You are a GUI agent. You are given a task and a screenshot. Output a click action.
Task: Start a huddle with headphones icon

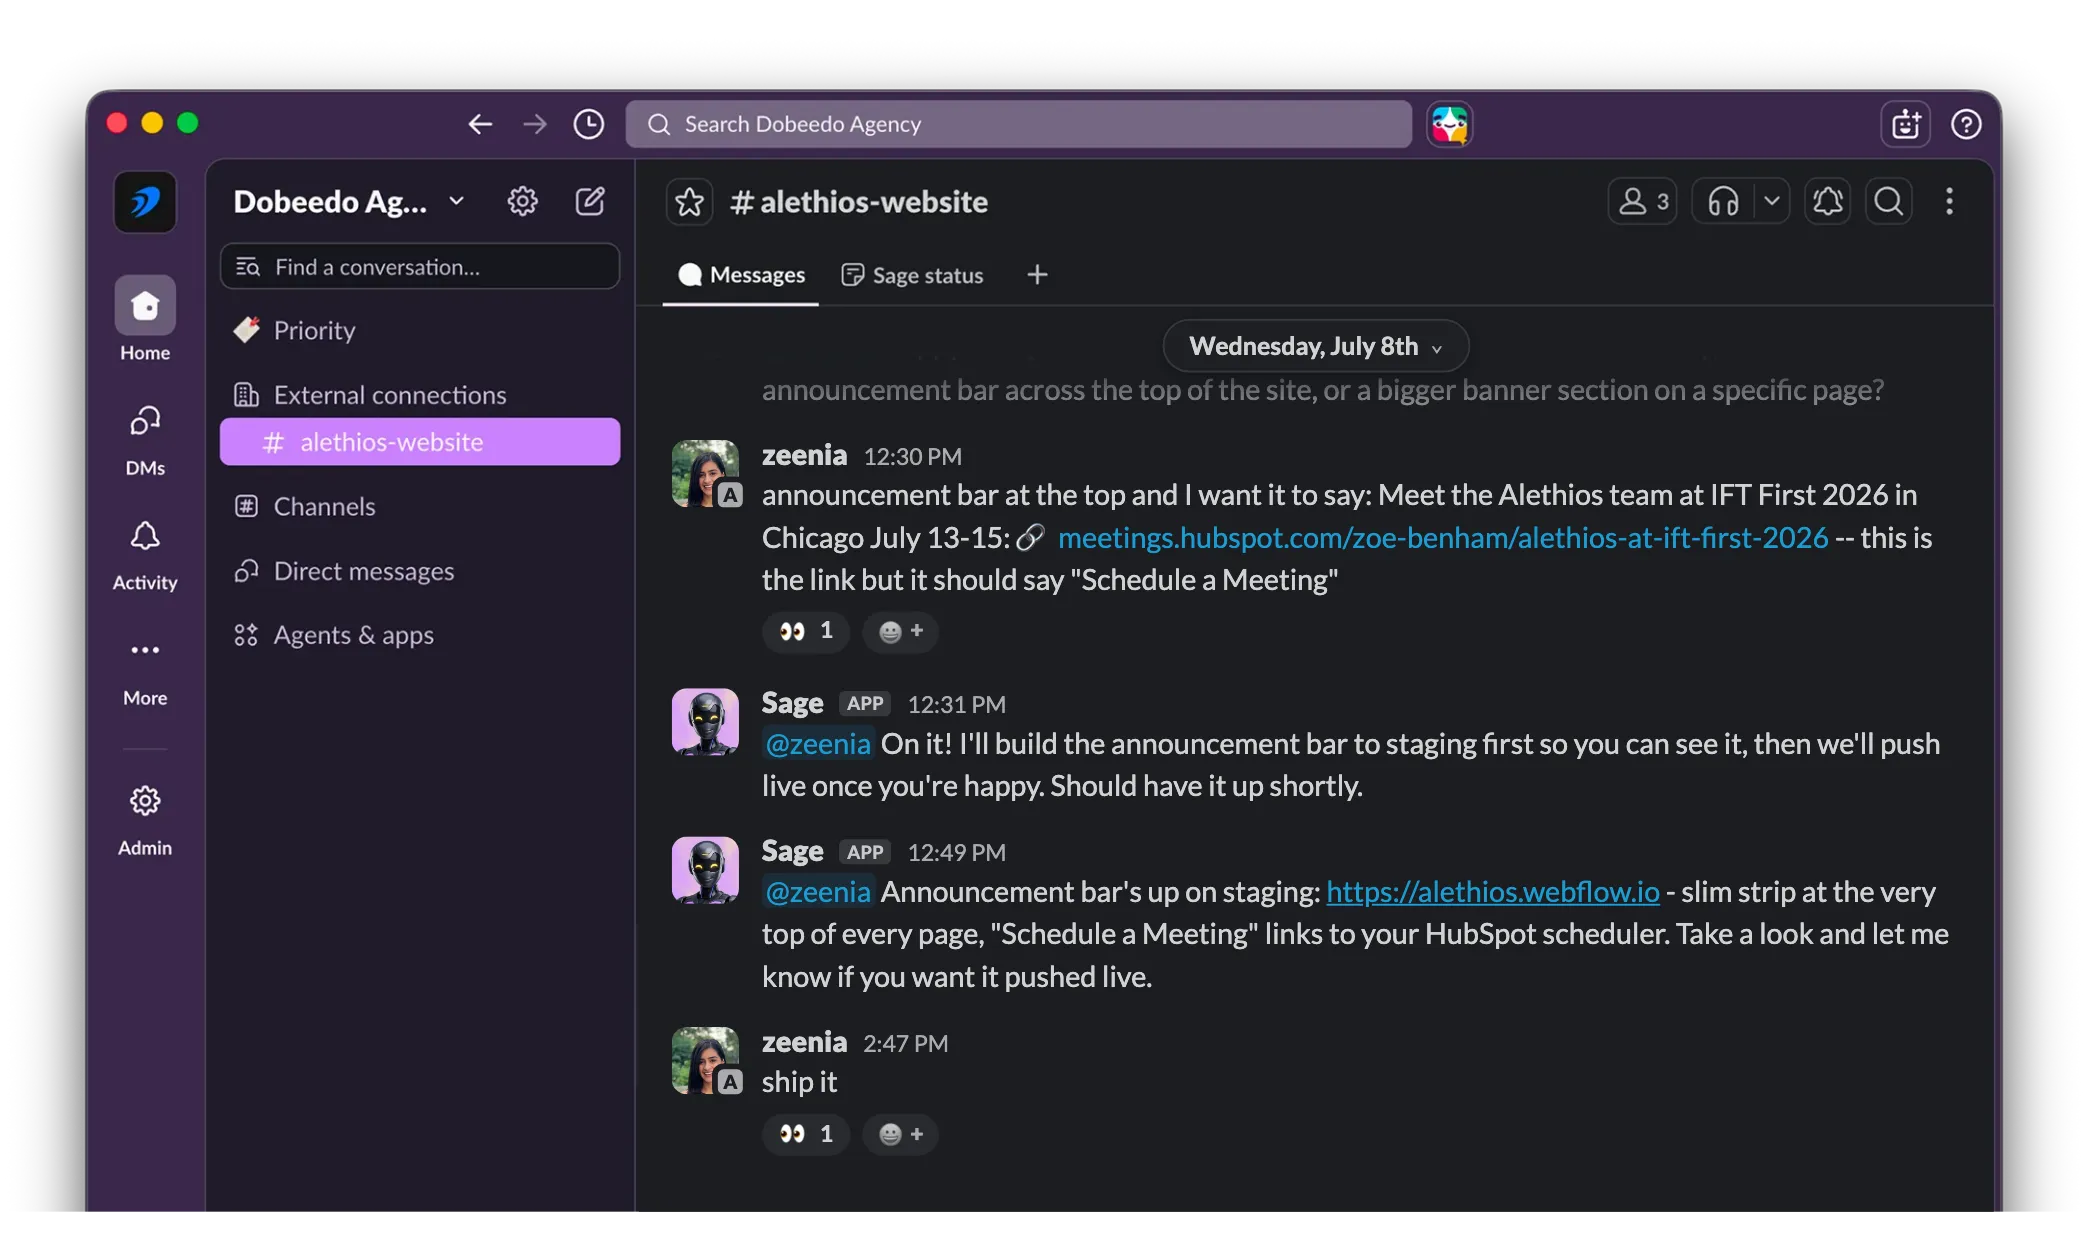click(1723, 202)
